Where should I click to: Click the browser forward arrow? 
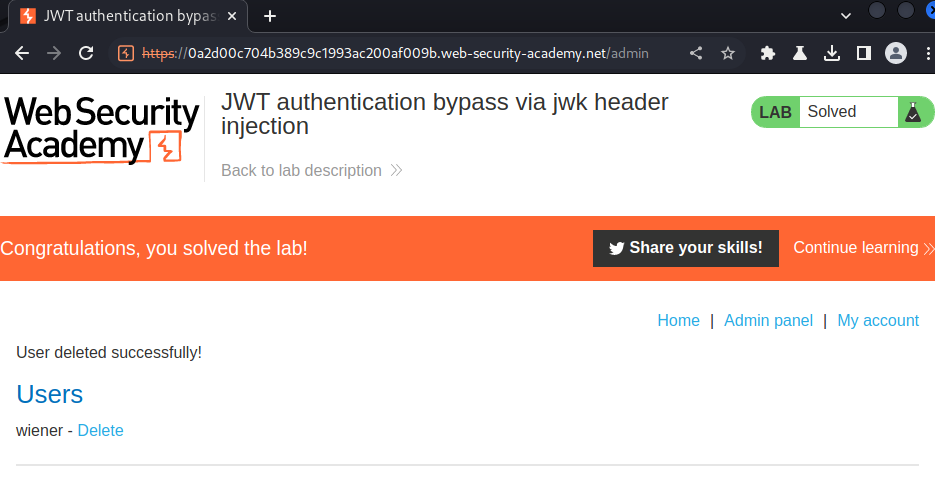[x=54, y=53]
